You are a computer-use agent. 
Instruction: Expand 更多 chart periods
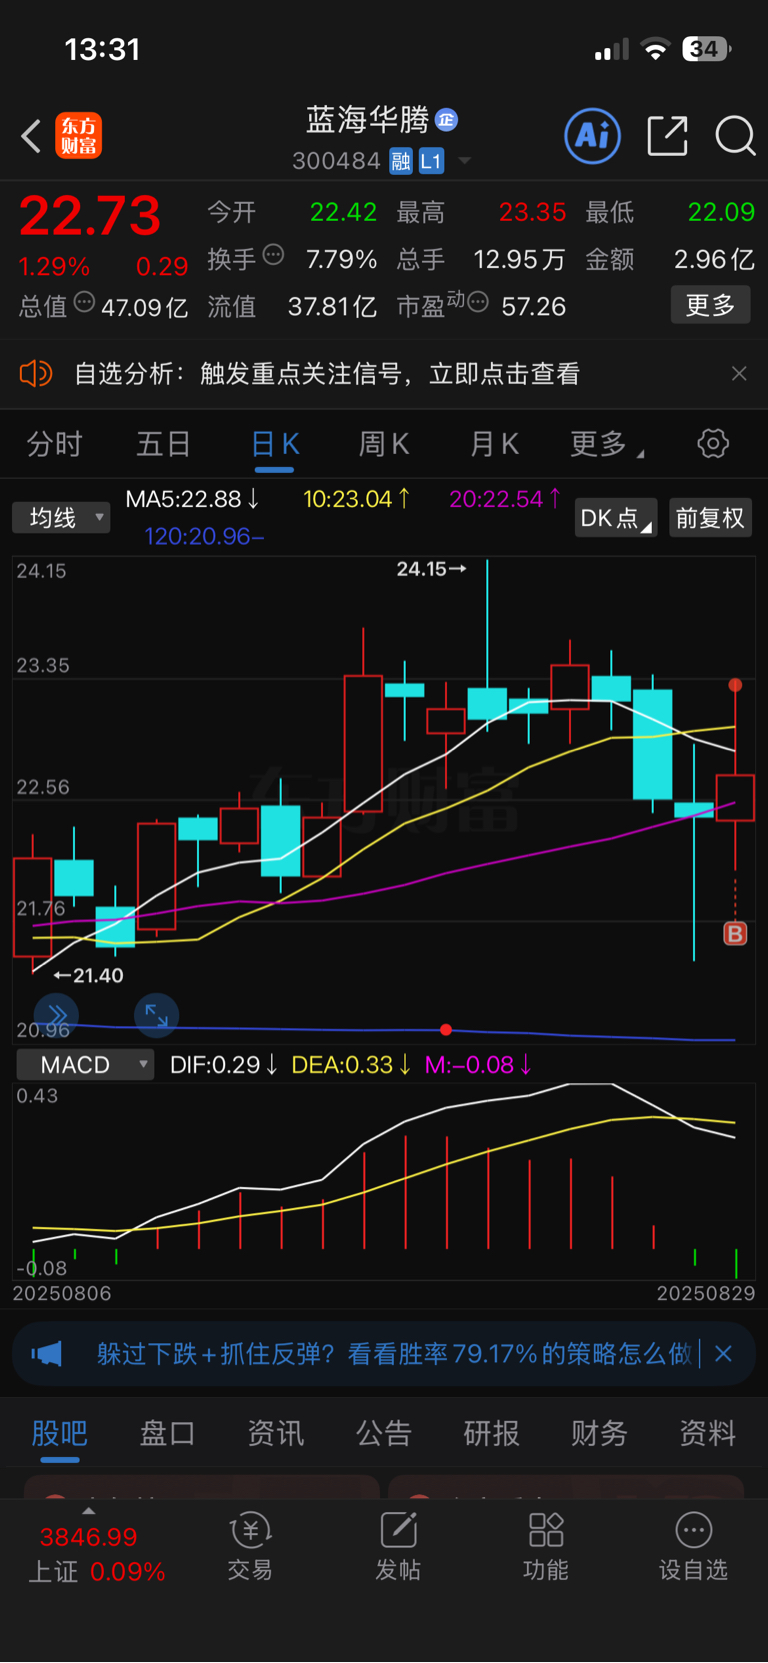[x=606, y=444]
